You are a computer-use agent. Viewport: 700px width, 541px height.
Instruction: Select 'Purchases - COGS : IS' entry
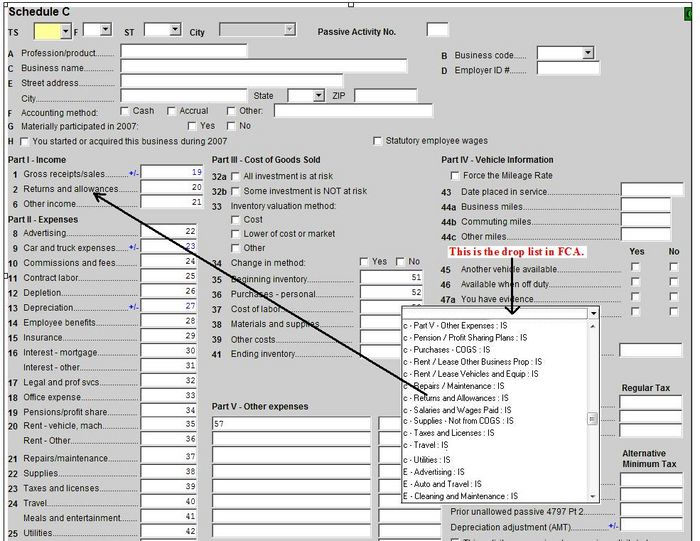pyautogui.click(x=446, y=350)
